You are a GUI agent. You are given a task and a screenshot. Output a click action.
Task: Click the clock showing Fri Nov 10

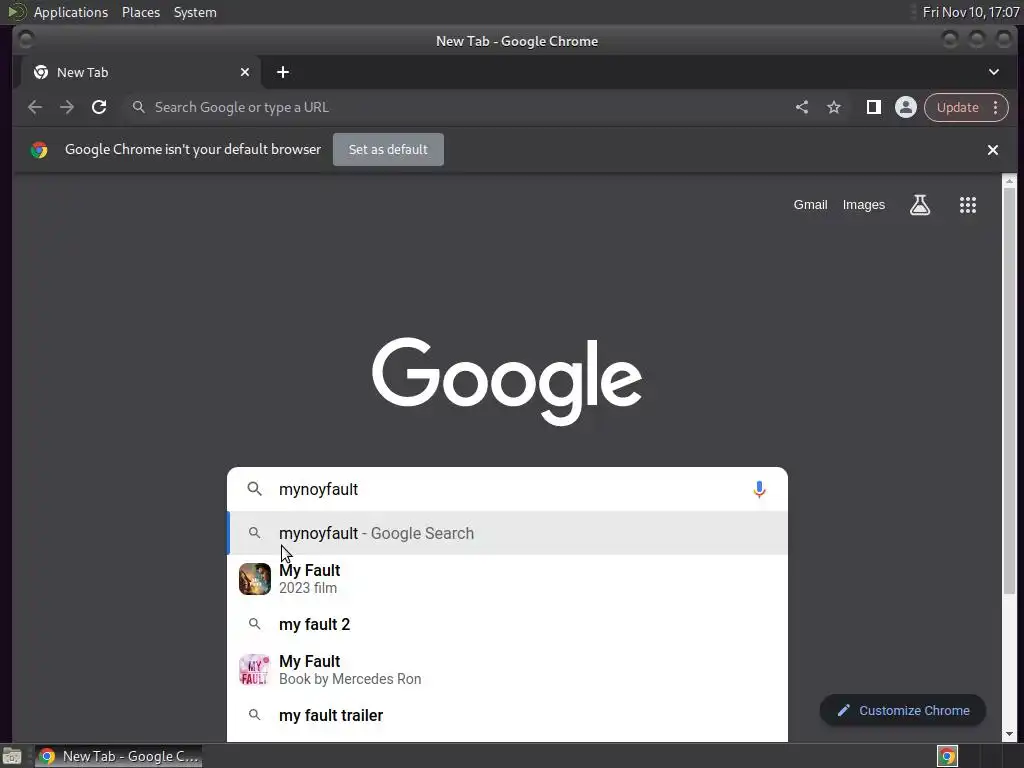tap(970, 12)
